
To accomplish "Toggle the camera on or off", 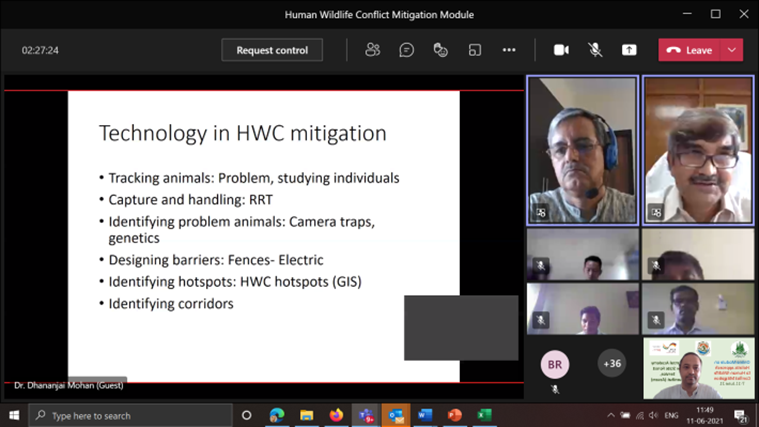I will [561, 50].
